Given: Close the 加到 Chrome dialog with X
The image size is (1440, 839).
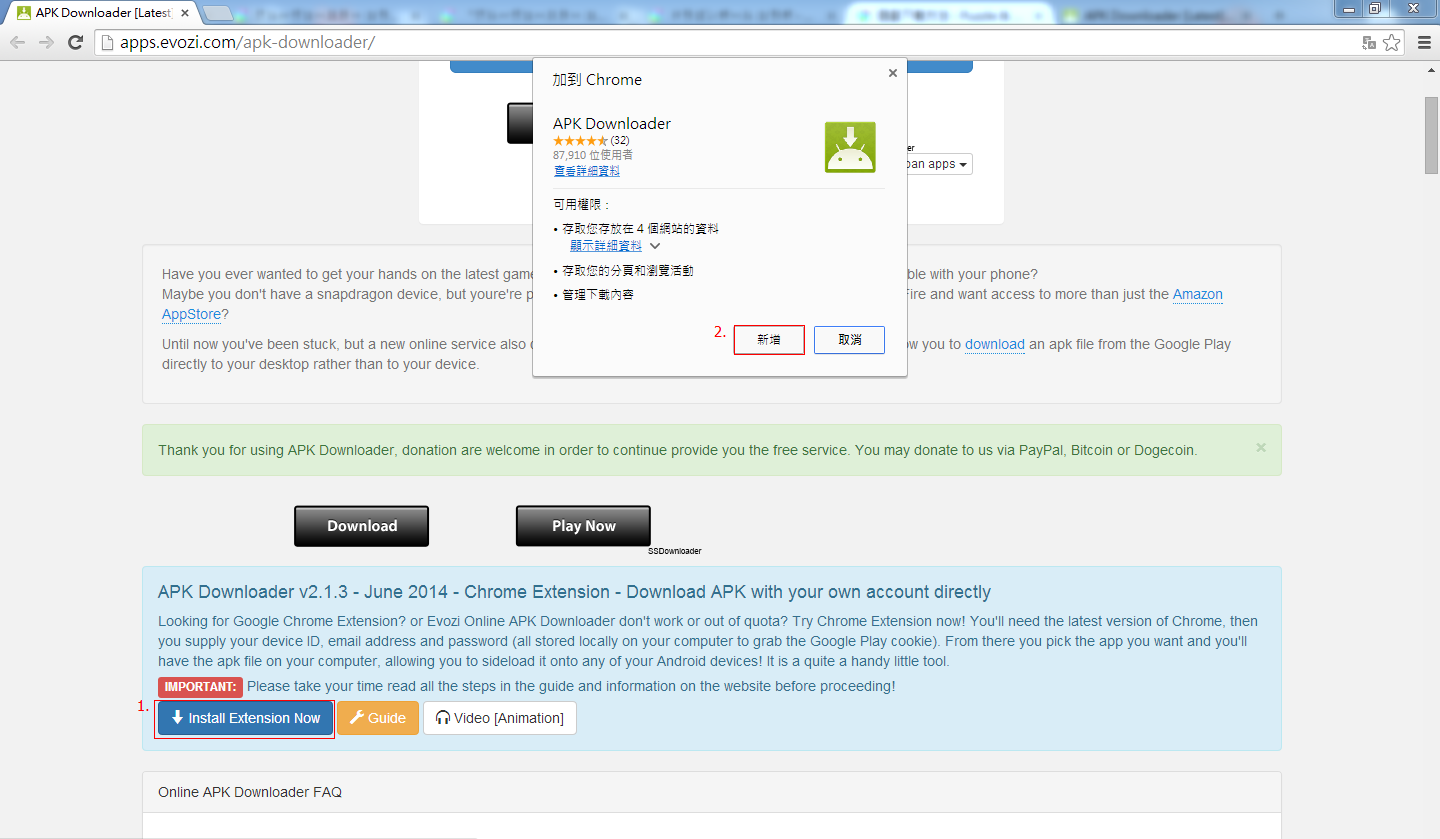Looking at the screenshot, I should (x=892, y=73).
